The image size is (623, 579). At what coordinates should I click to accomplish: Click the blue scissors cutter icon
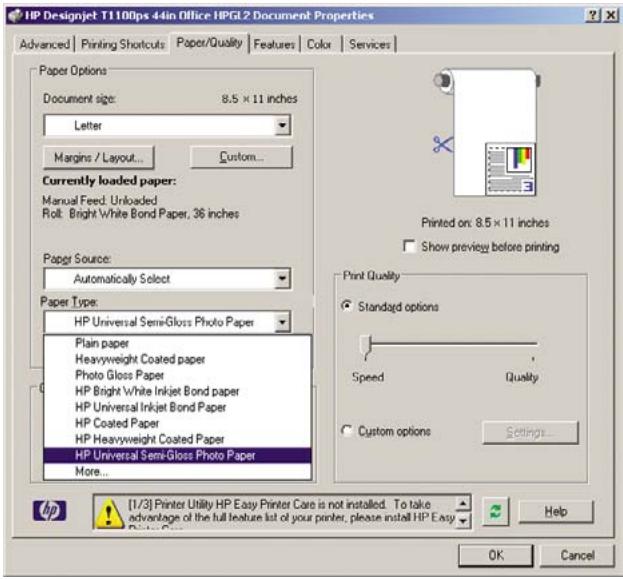coord(443,144)
